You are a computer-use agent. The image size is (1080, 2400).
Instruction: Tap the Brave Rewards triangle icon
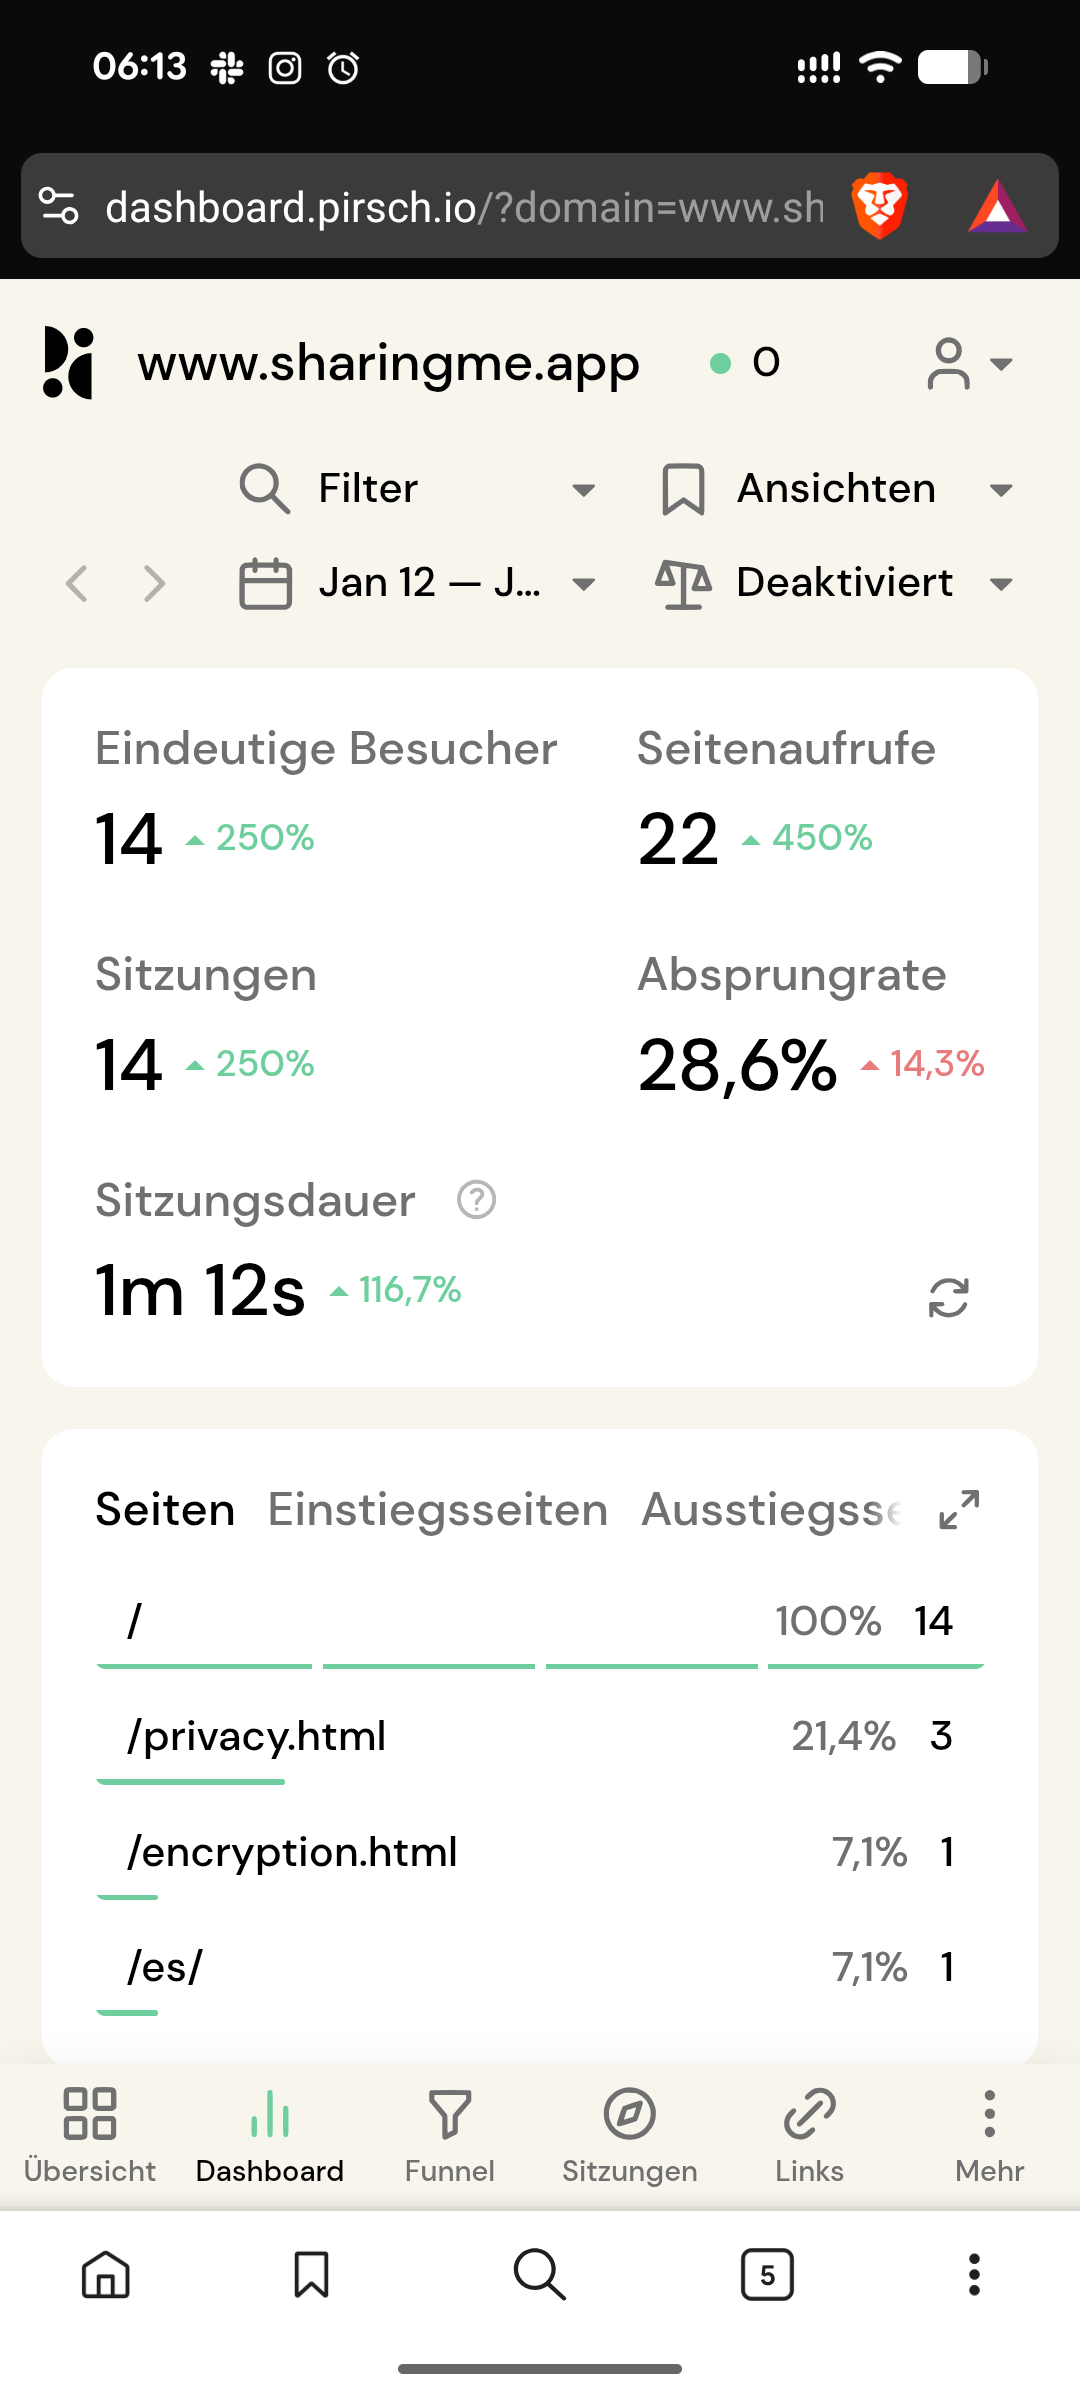(997, 206)
